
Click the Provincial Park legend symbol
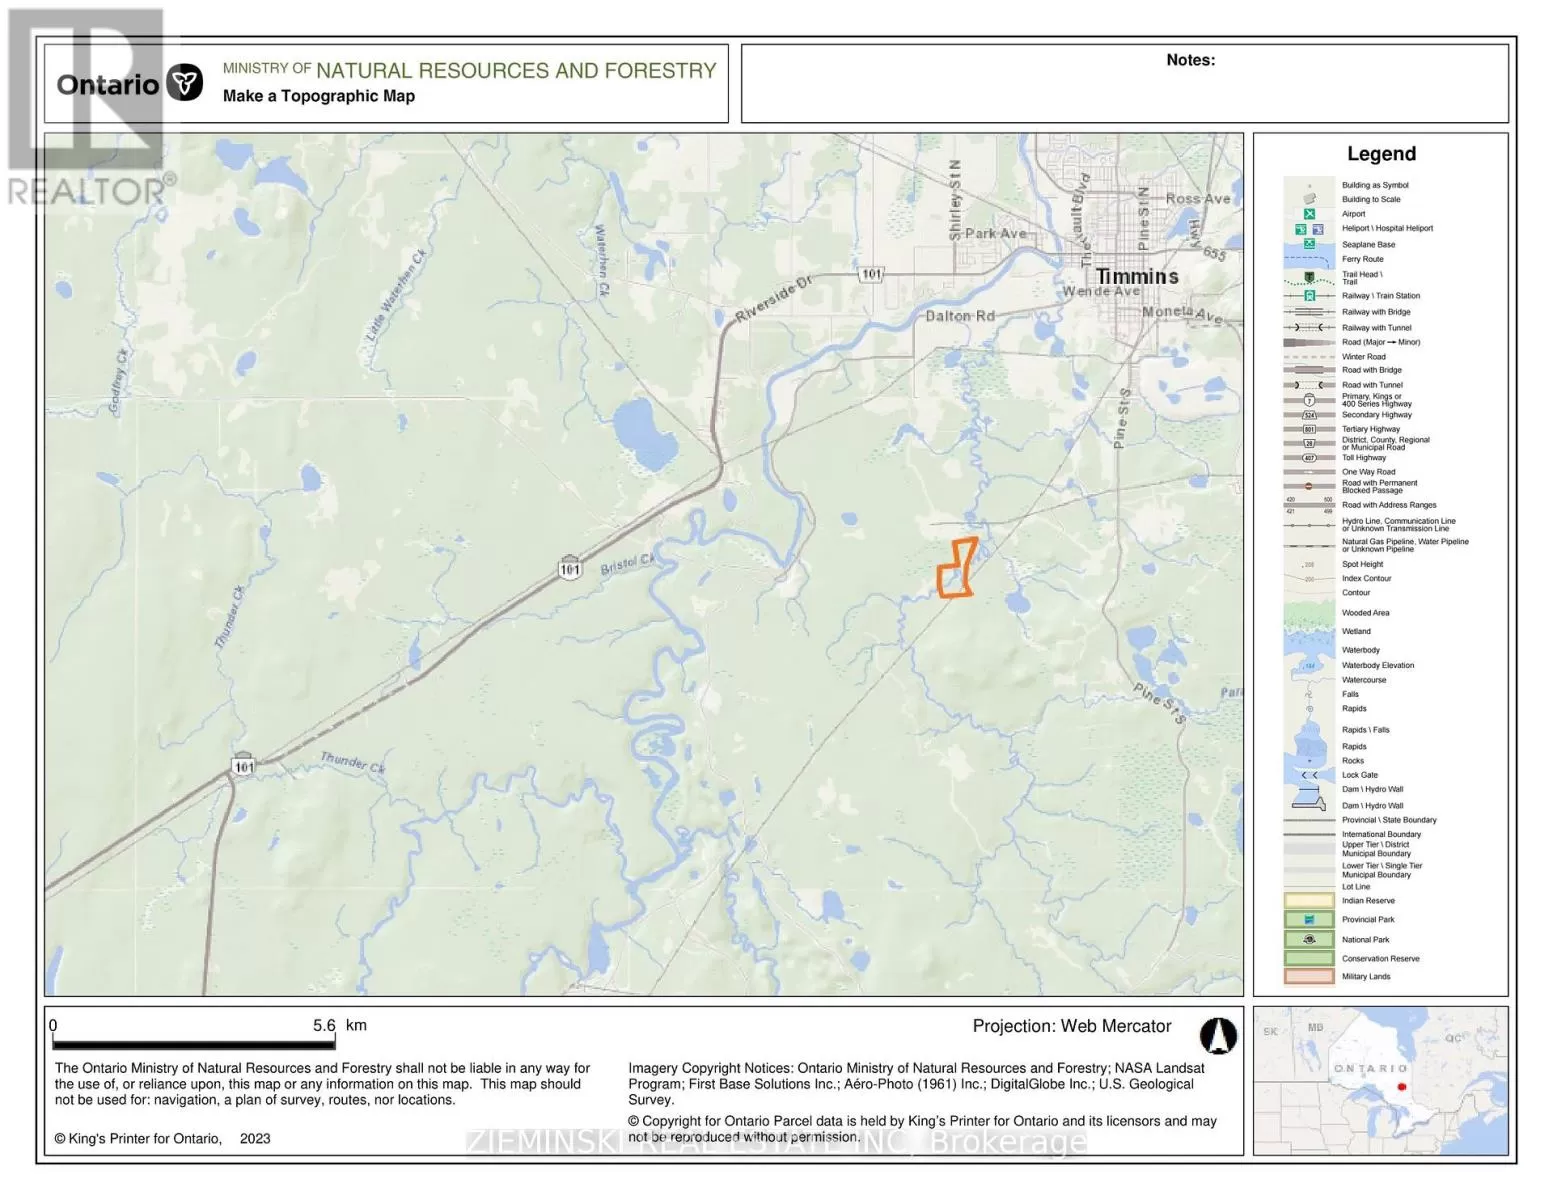click(1309, 919)
